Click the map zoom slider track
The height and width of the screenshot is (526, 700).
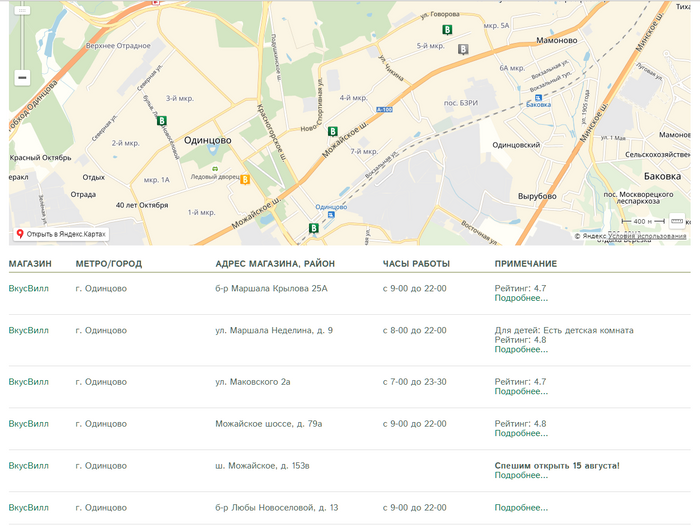pos(22,42)
